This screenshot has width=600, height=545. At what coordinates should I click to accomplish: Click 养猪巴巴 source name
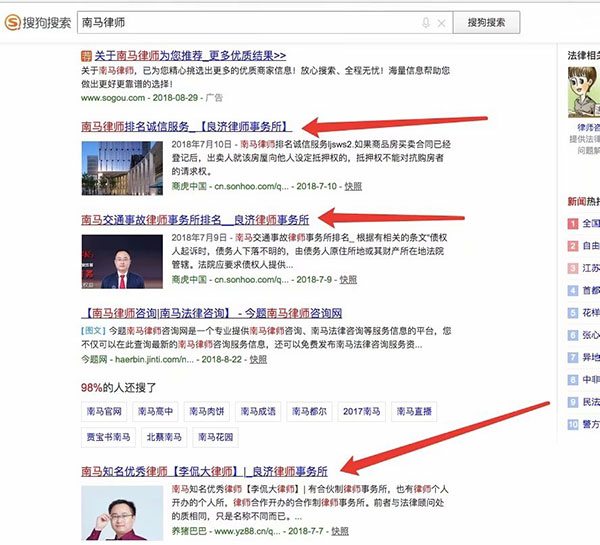[189, 531]
